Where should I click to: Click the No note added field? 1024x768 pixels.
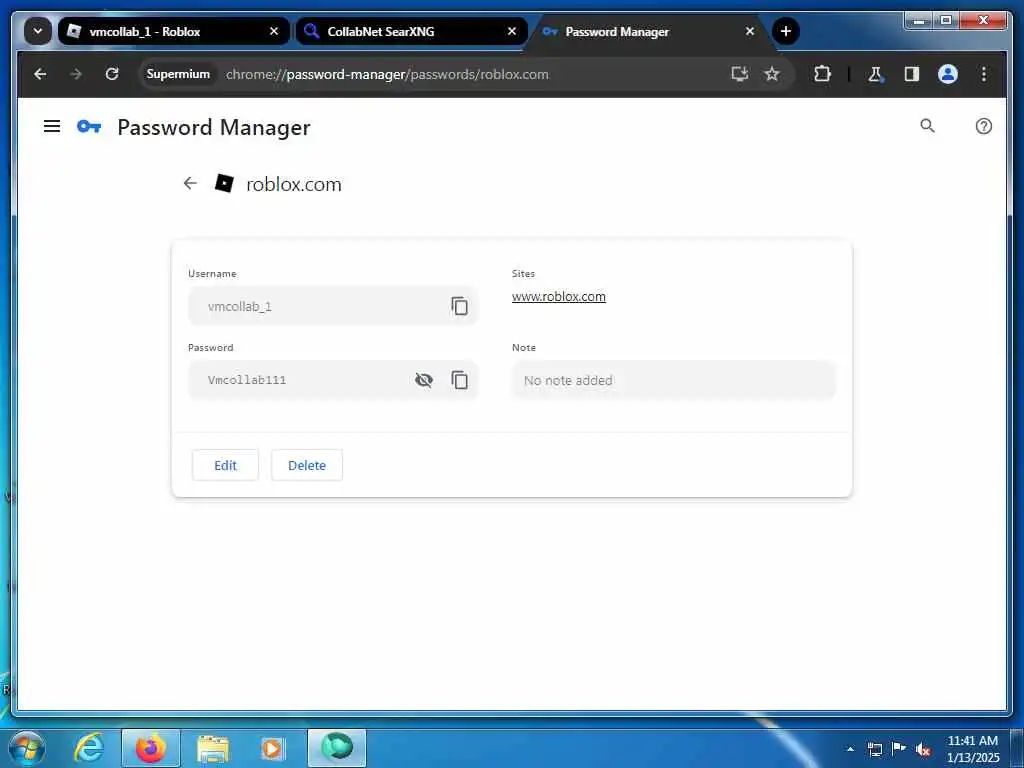(673, 379)
